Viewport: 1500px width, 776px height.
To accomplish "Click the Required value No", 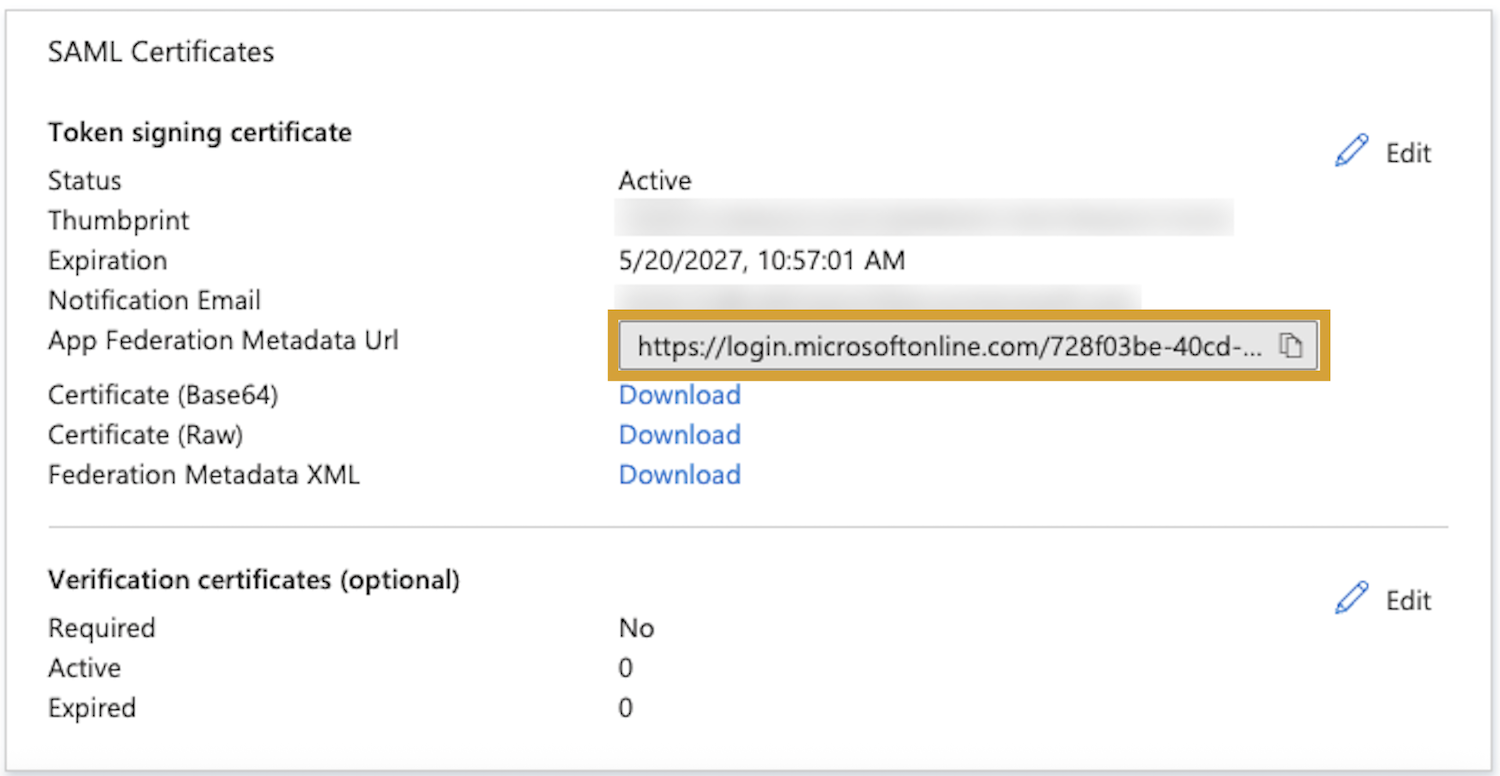I will coord(636,628).
